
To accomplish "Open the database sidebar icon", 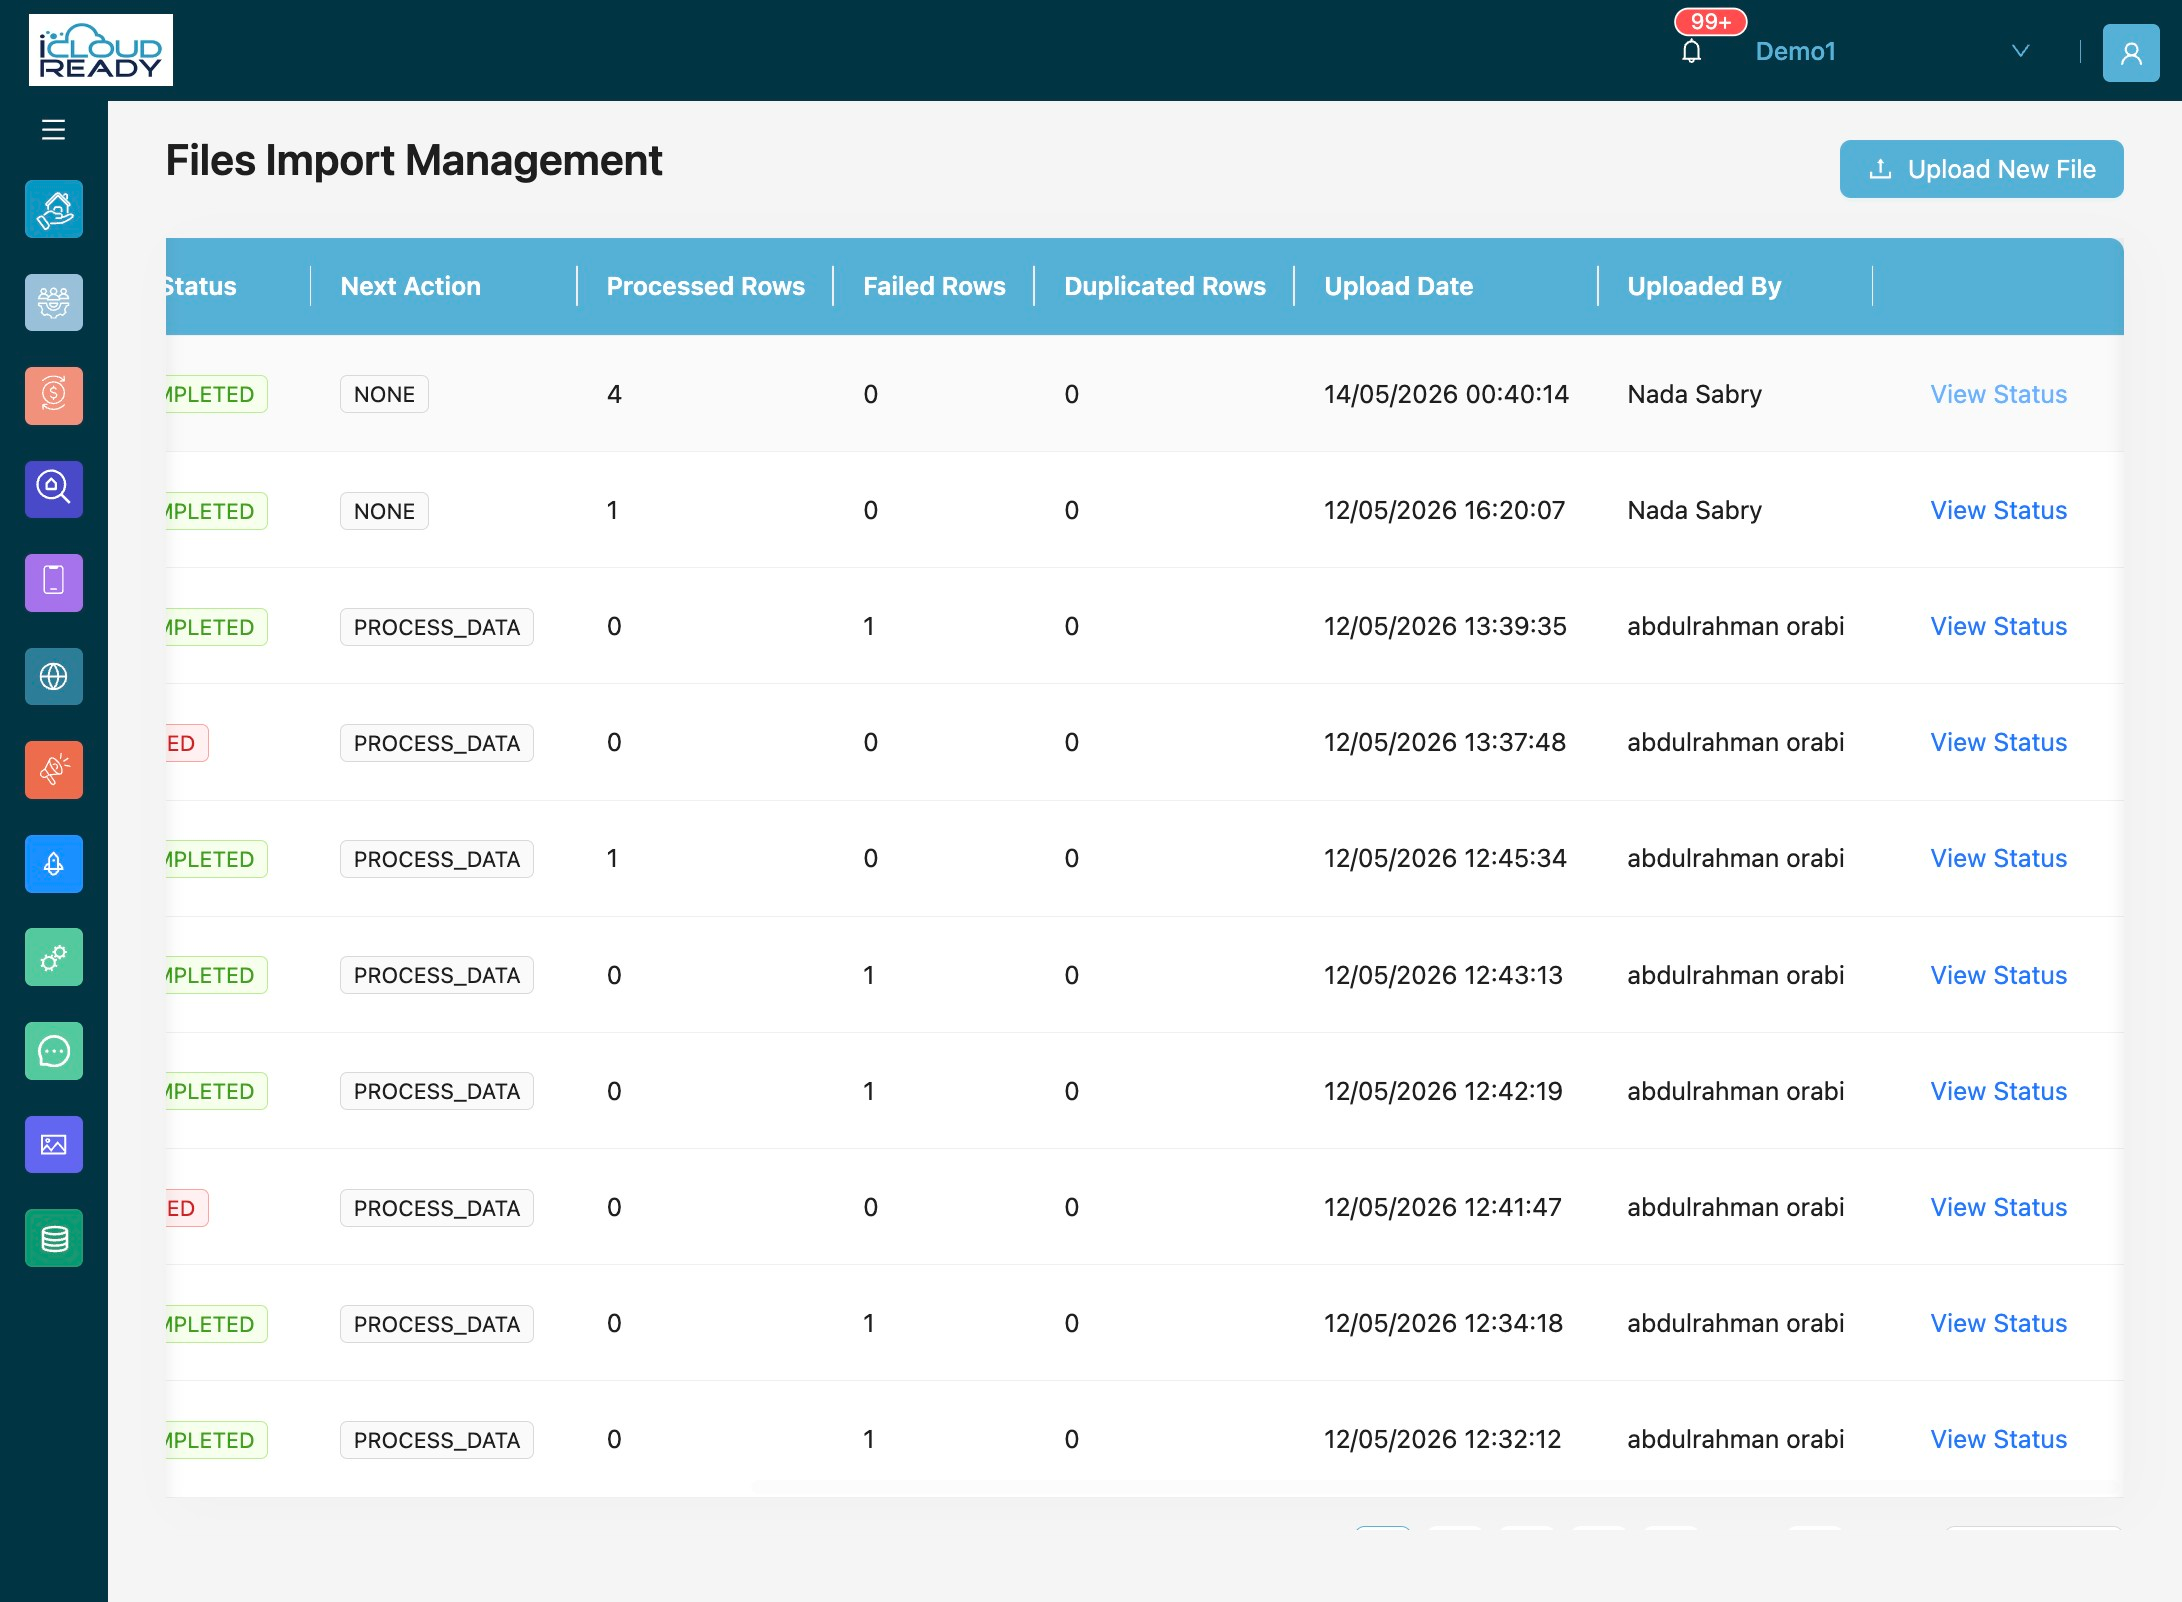I will 54,1238.
